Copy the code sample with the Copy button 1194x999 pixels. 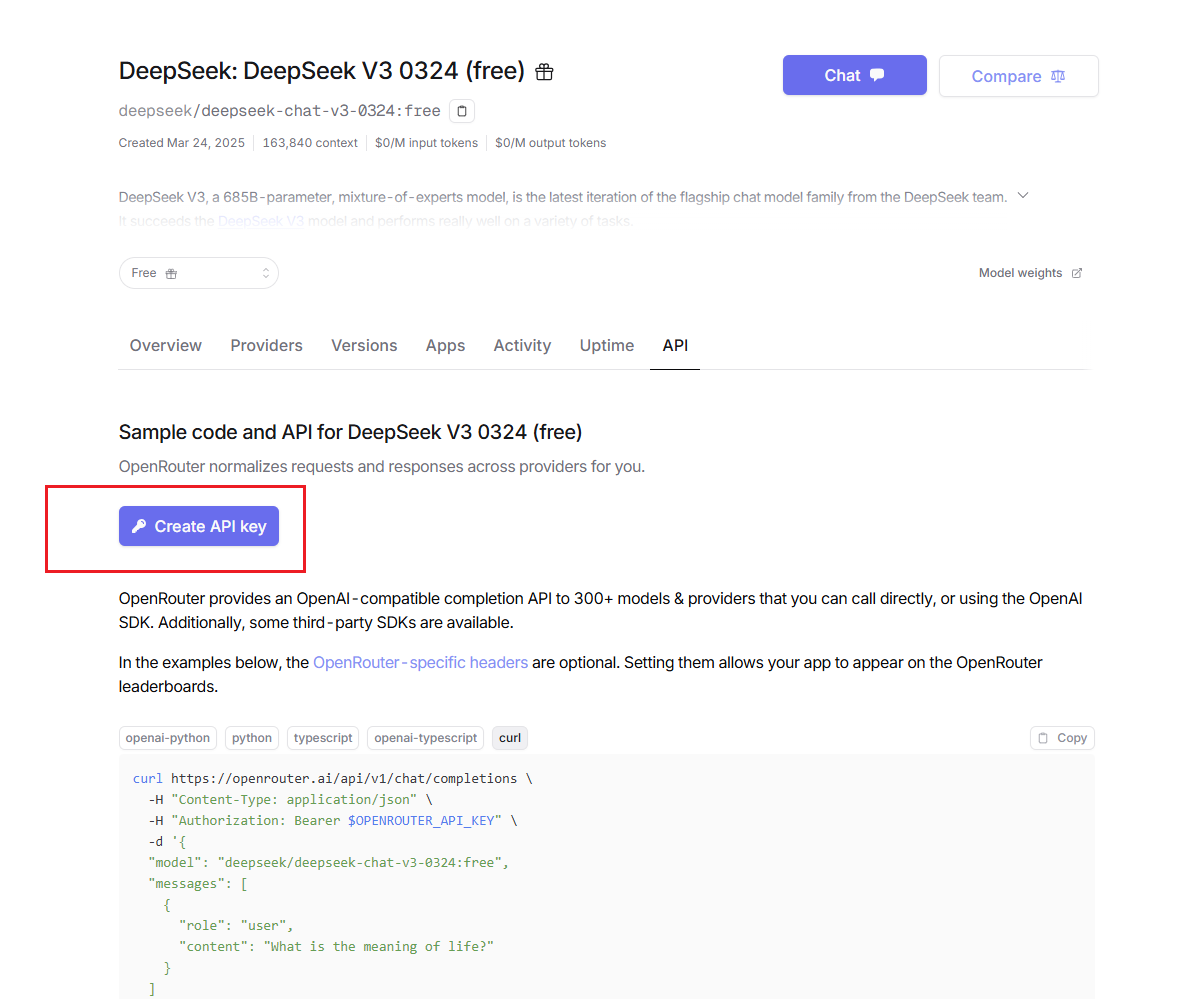[x=1062, y=738]
